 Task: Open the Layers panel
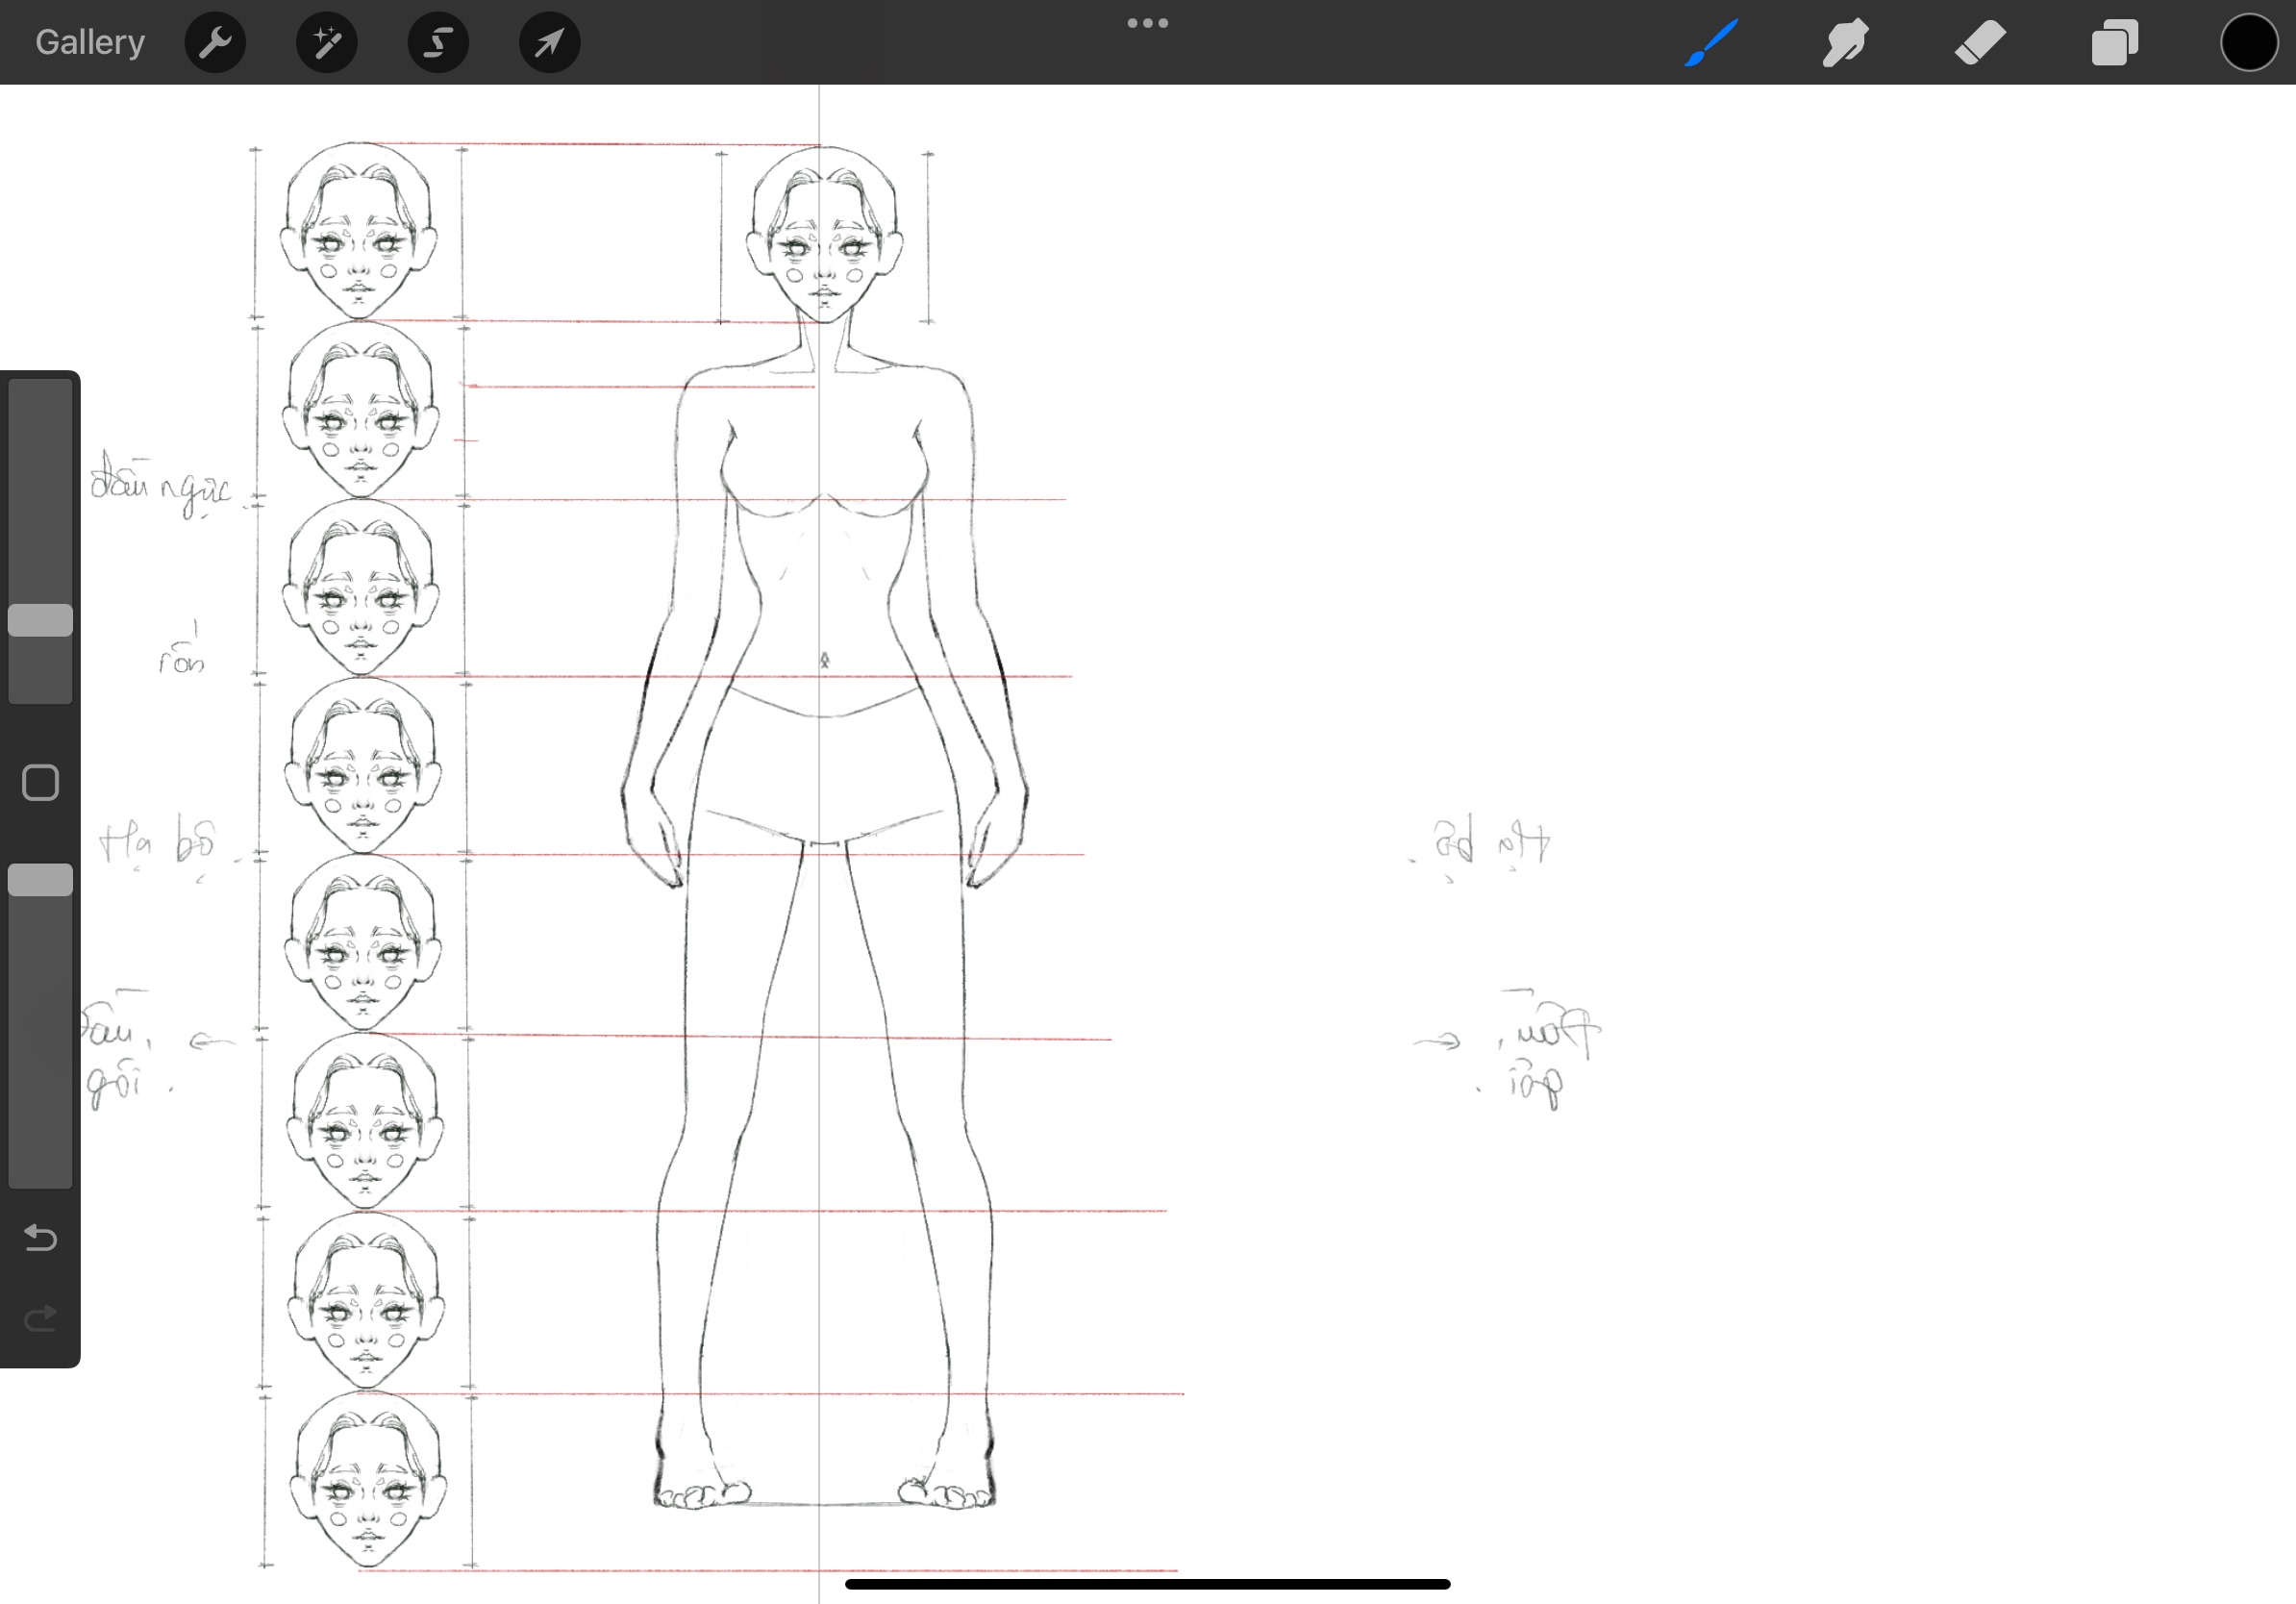point(2114,42)
